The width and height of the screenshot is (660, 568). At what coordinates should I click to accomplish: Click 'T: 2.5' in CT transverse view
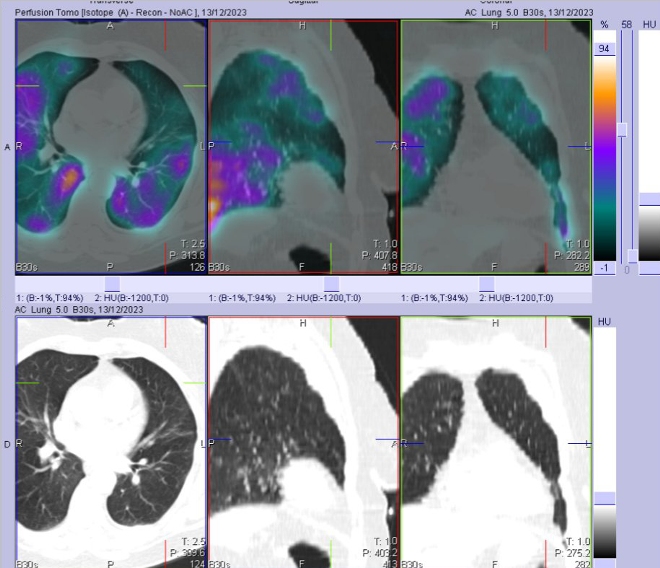pyautogui.click(x=193, y=541)
